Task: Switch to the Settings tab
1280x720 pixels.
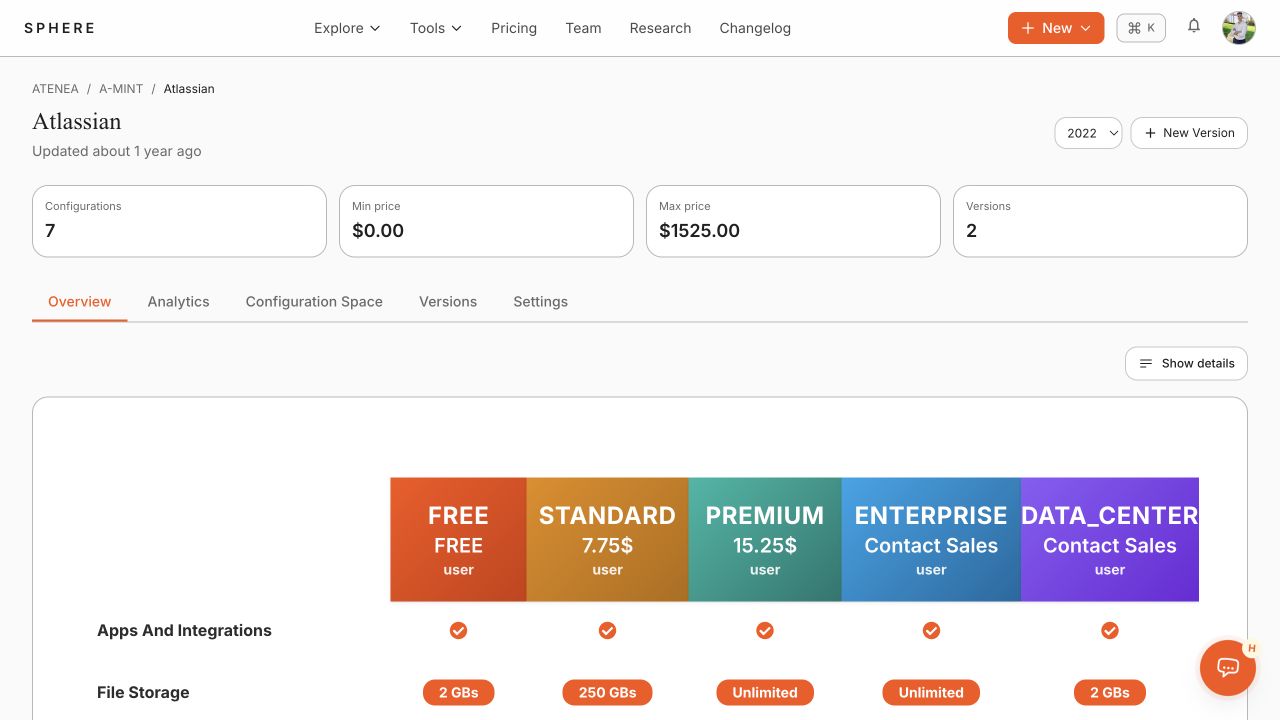Action: (540, 301)
